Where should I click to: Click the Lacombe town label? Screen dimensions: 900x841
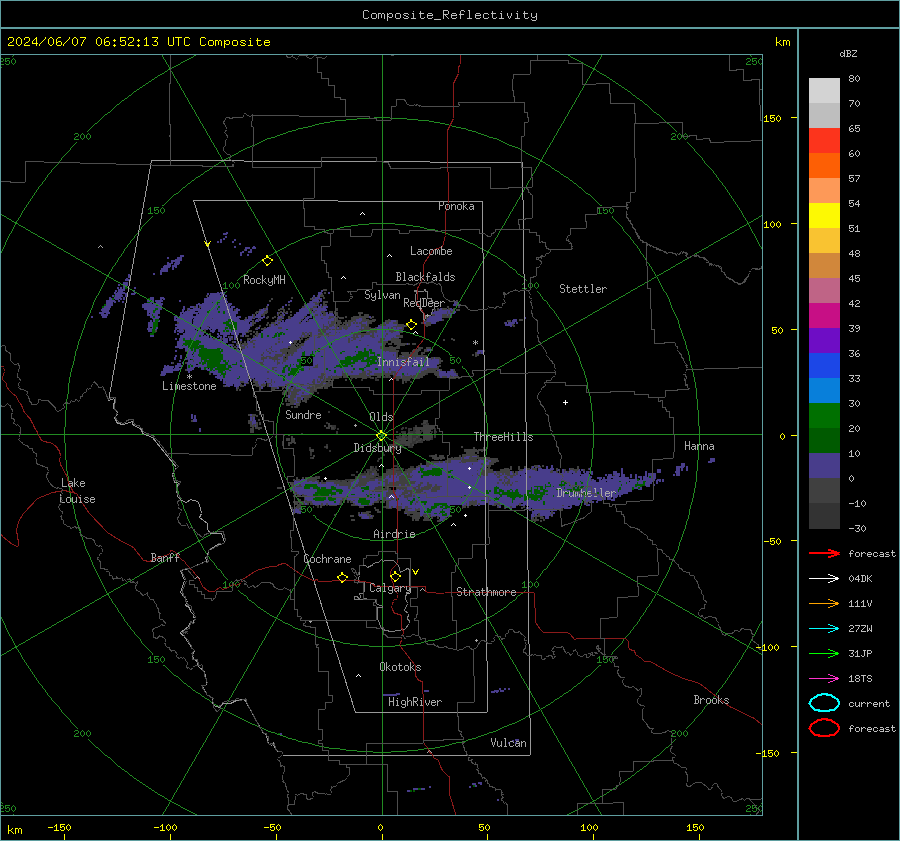[x=431, y=251]
